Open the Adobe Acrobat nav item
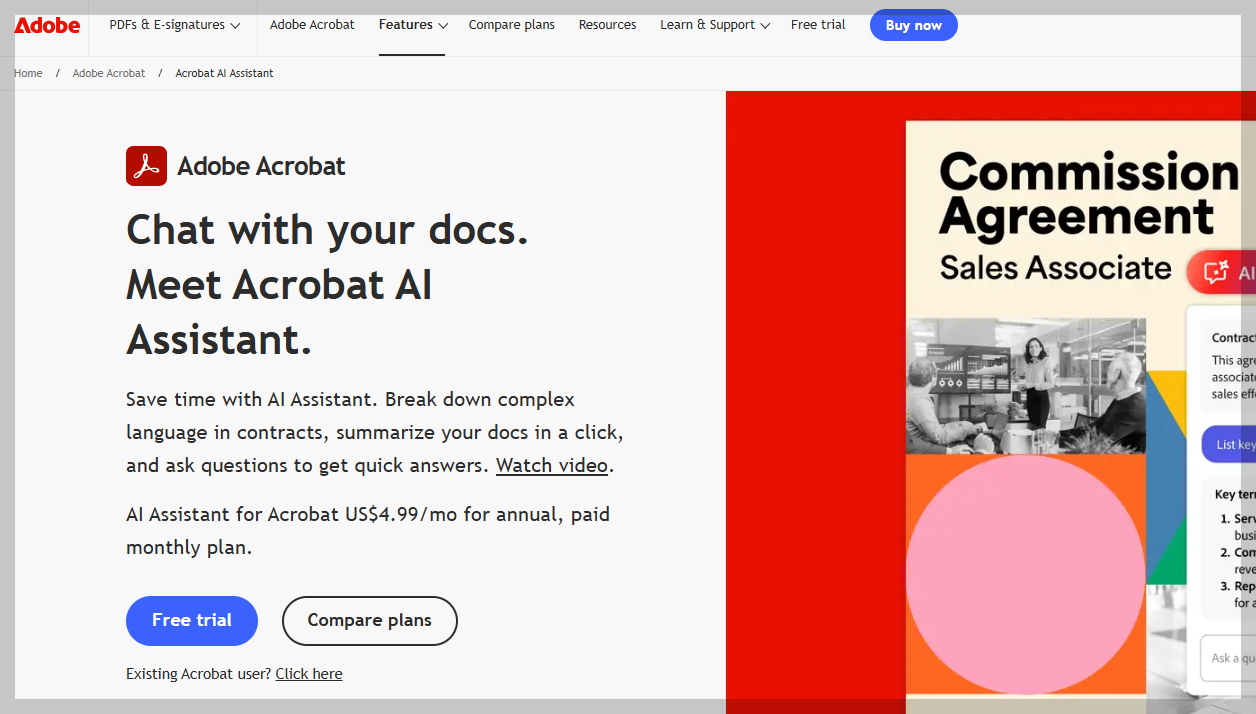Viewport: 1256px width, 714px height. click(312, 25)
